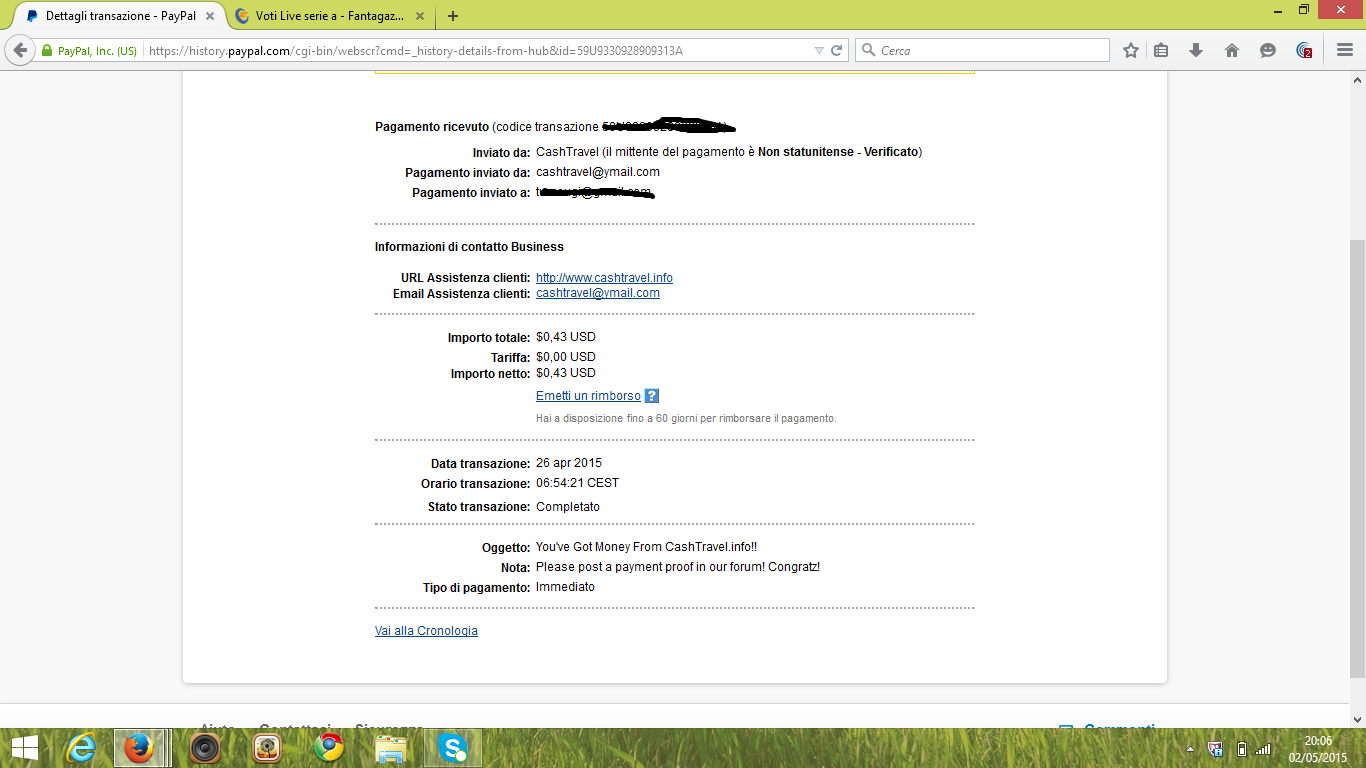Click the Importo totale $0,43 USD value

[x=566, y=337]
